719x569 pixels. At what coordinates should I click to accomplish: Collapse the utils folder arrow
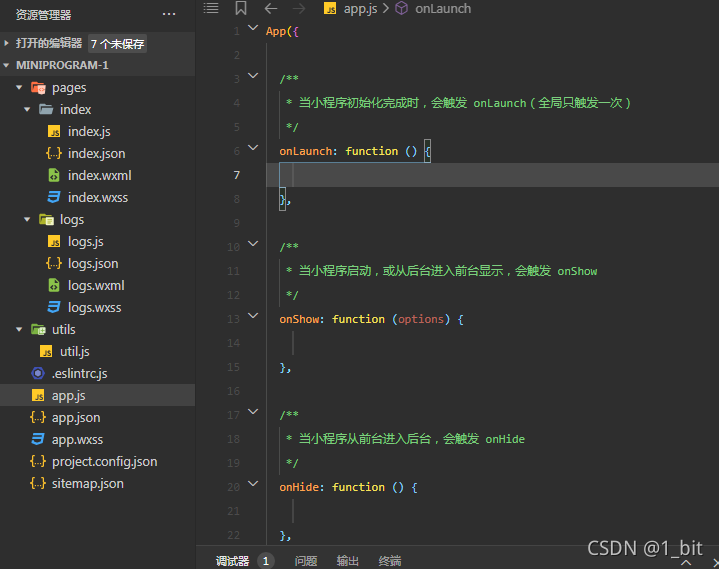(19, 329)
